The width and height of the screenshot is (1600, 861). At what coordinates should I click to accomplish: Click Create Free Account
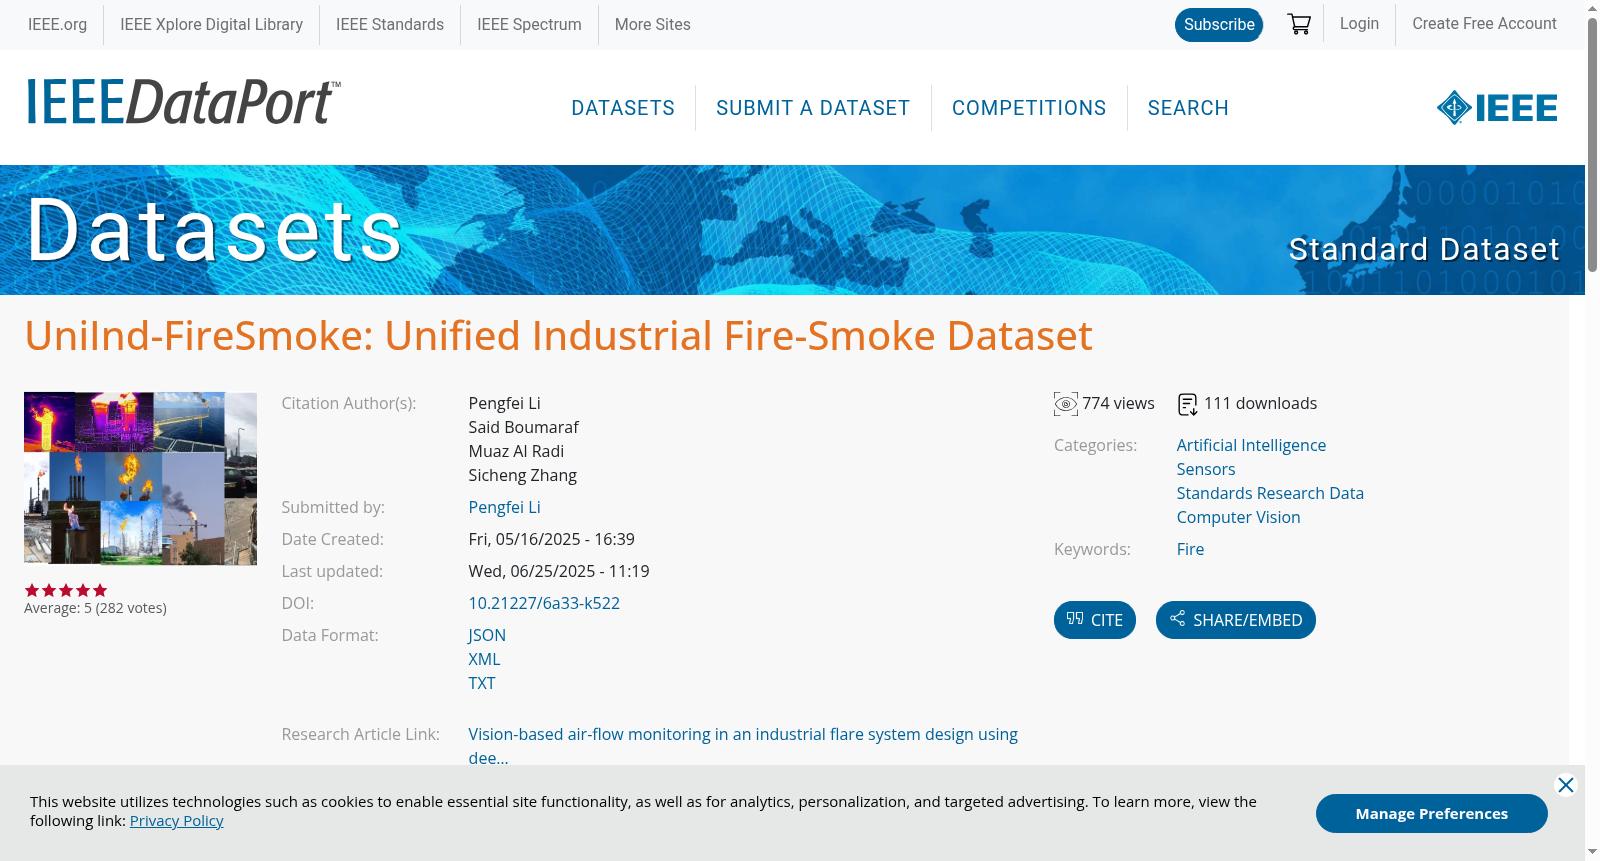pos(1484,23)
